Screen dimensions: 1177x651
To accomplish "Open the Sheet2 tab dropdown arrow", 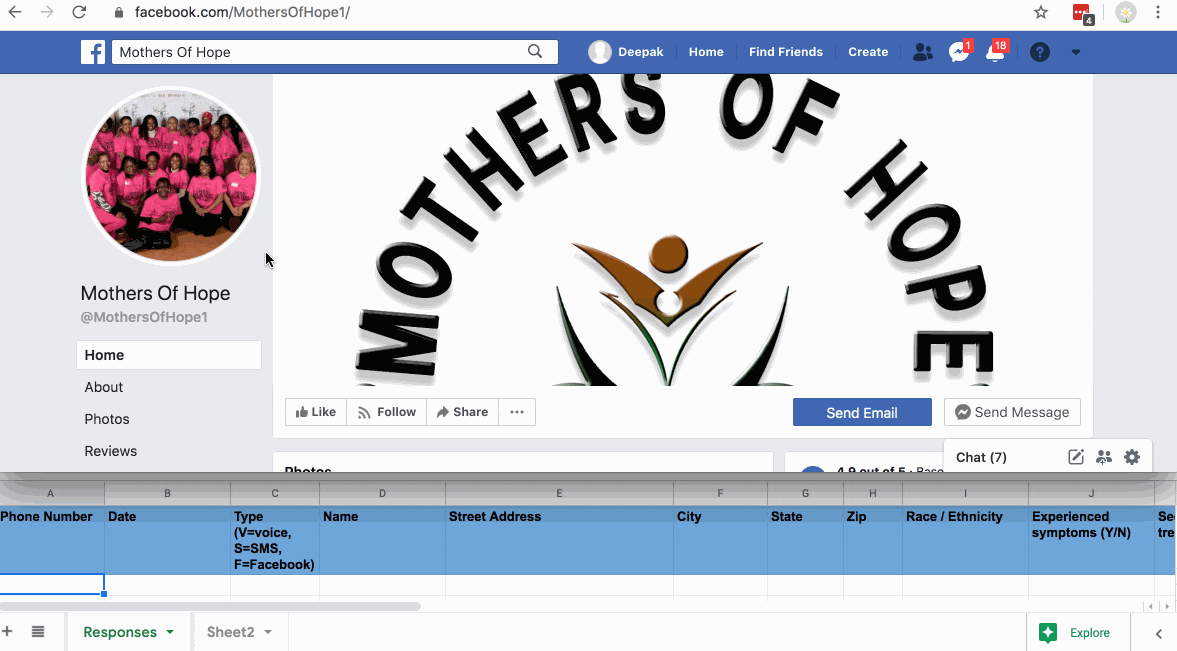I will [x=268, y=632].
